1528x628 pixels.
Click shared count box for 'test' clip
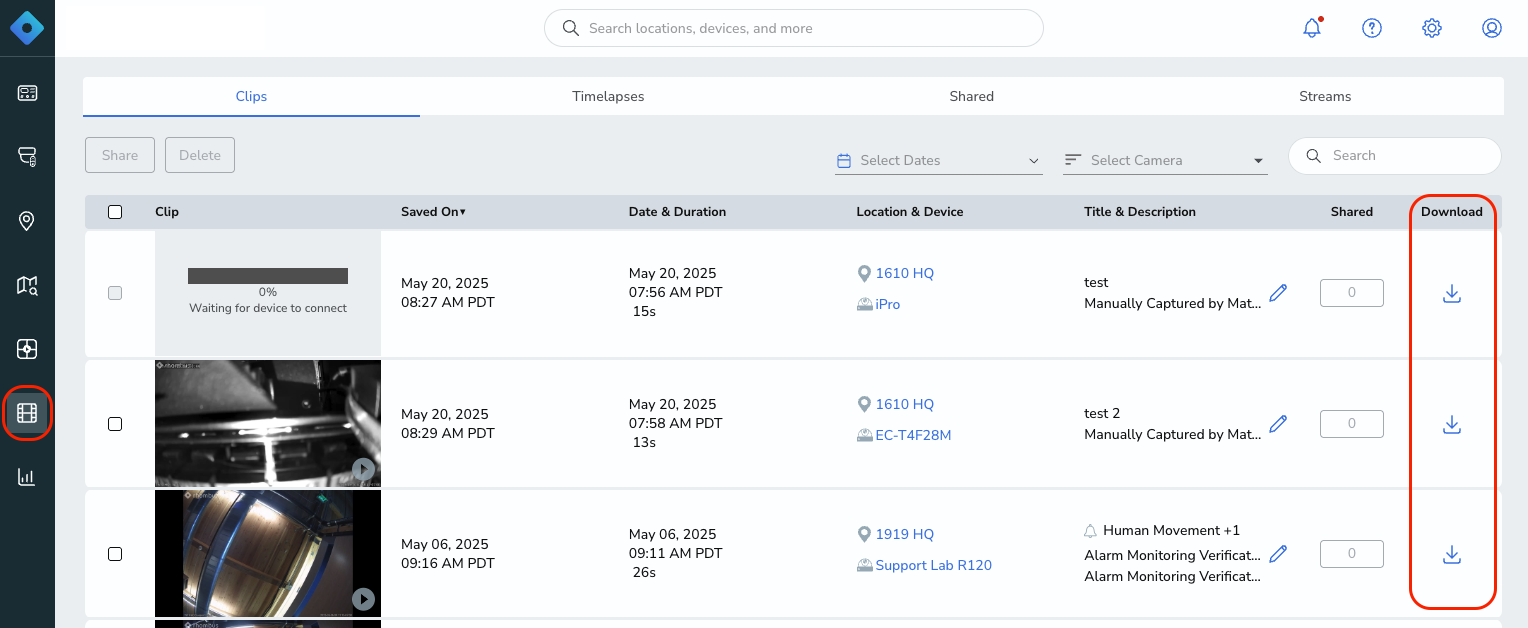coord(1352,293)
